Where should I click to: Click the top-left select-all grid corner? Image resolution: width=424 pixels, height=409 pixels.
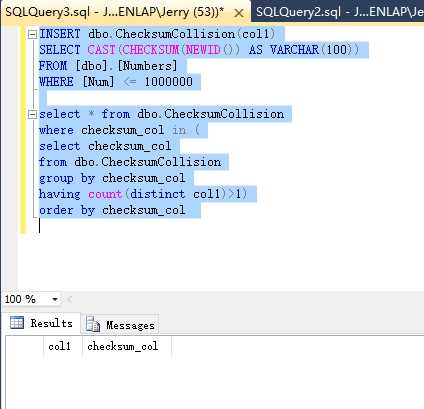tap(25, 347)
